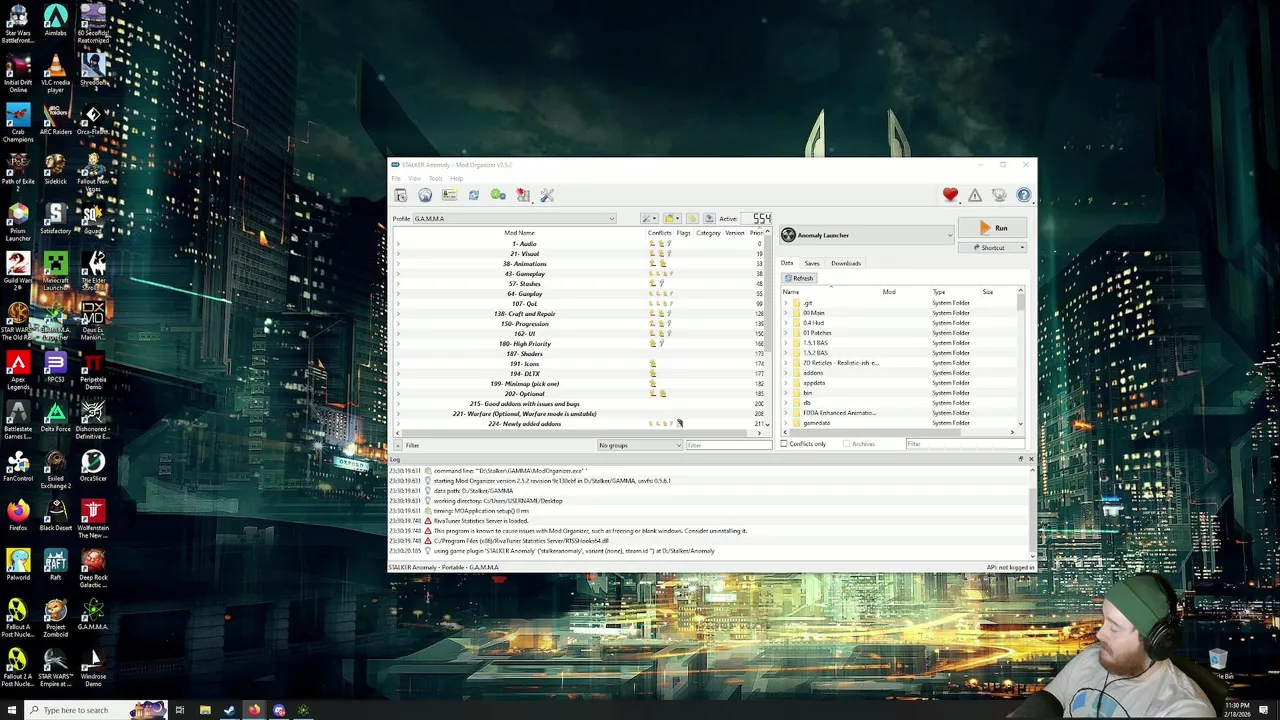The image size is (1280, 720).
Task: Expand the gamedata folder row
Action: point(786,423)
